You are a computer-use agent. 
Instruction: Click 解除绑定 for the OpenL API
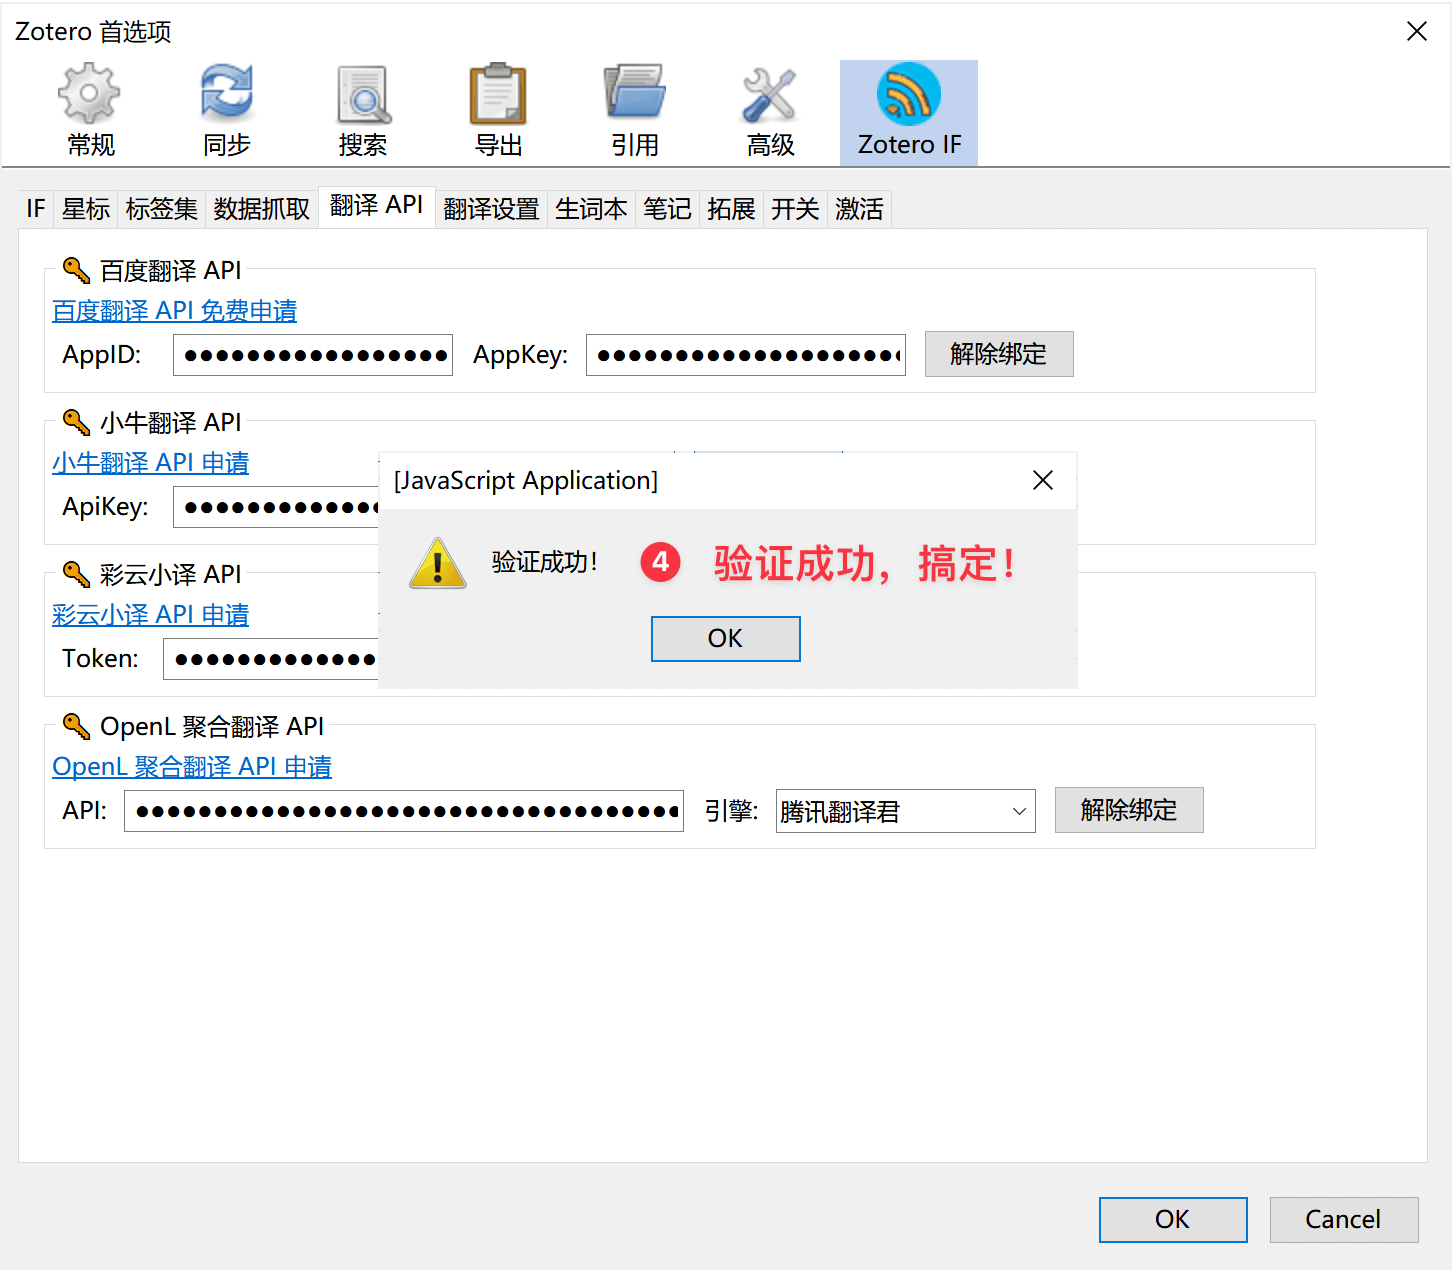click(x=1129, y=810)
